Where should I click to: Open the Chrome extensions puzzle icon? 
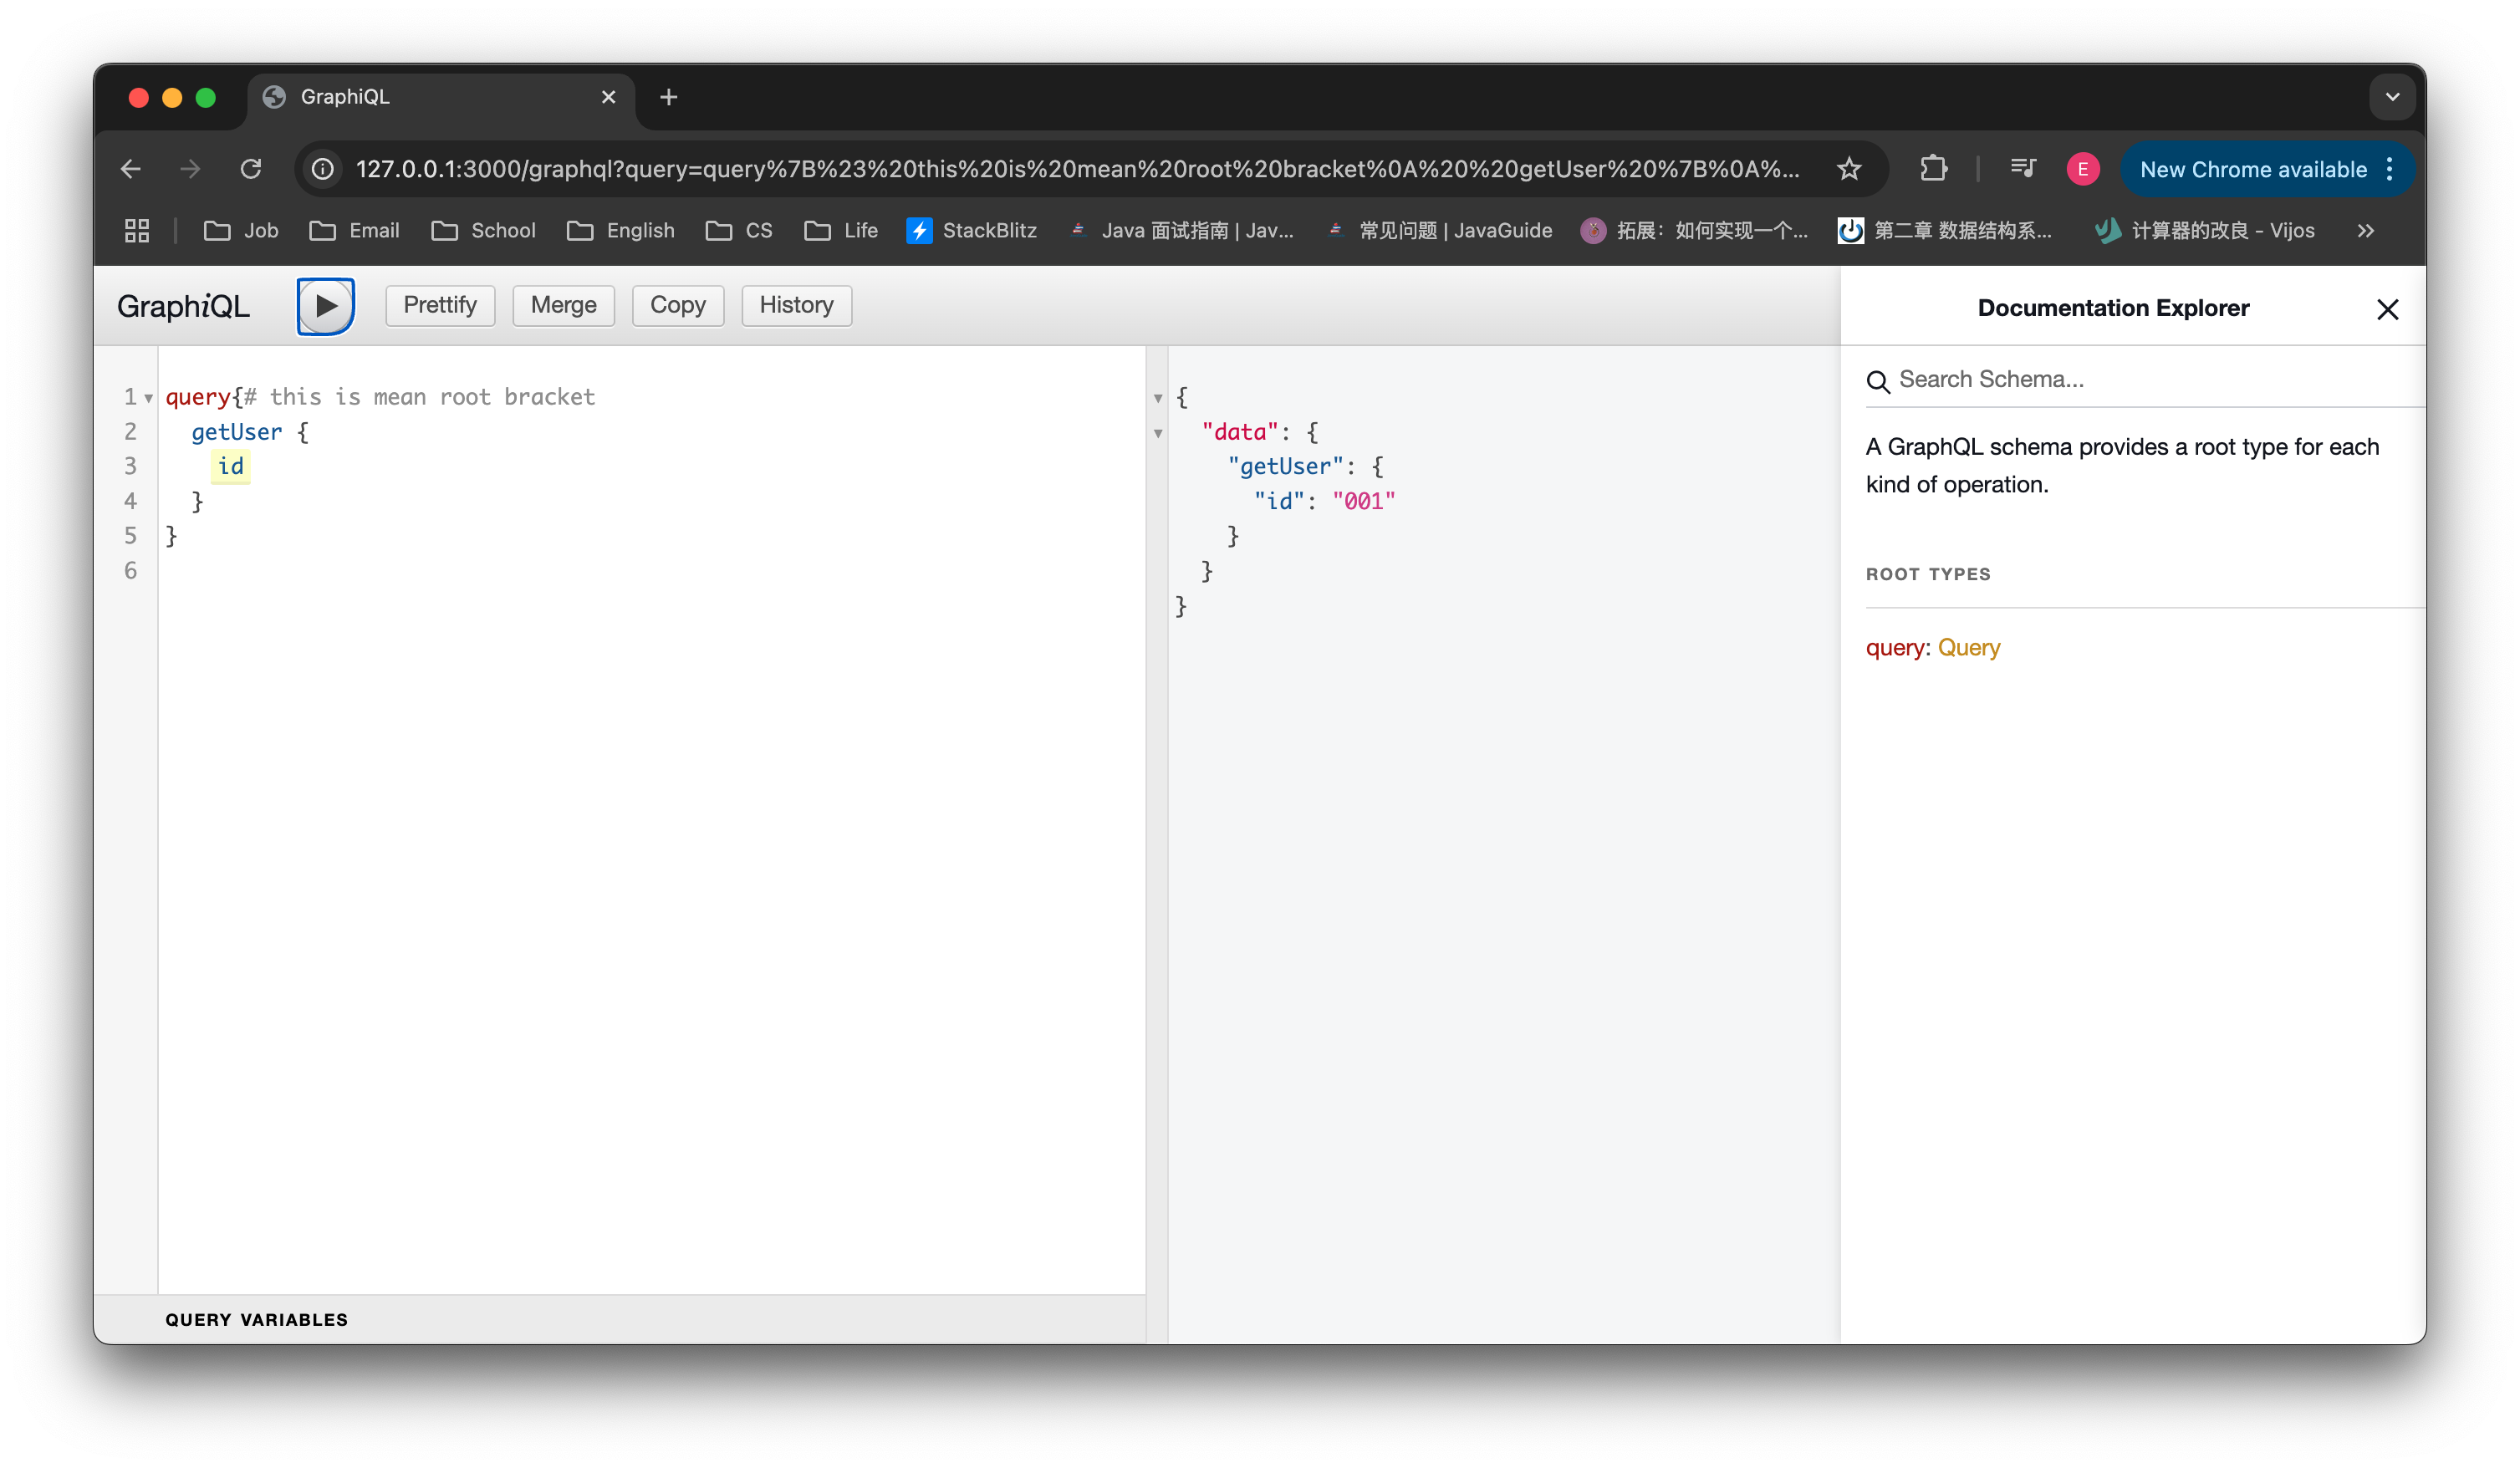1933,169
